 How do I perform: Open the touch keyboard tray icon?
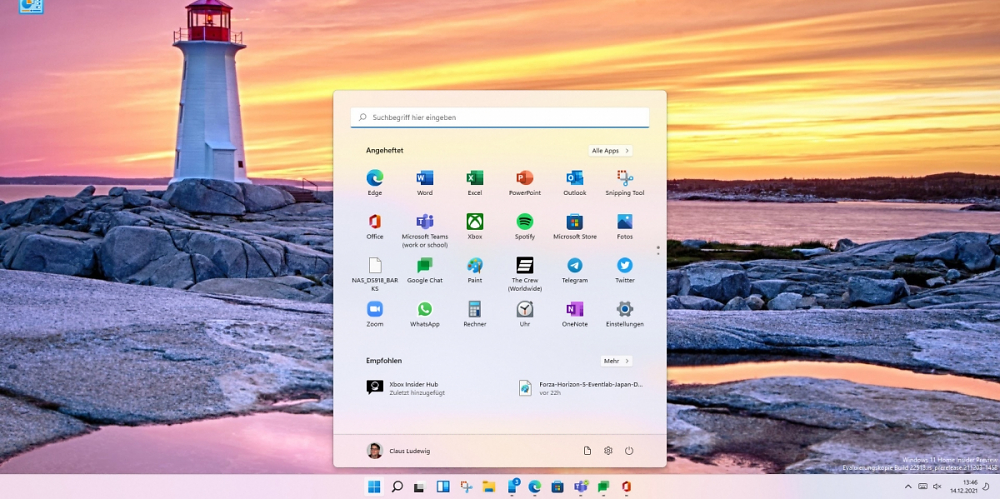coord(922,487)
